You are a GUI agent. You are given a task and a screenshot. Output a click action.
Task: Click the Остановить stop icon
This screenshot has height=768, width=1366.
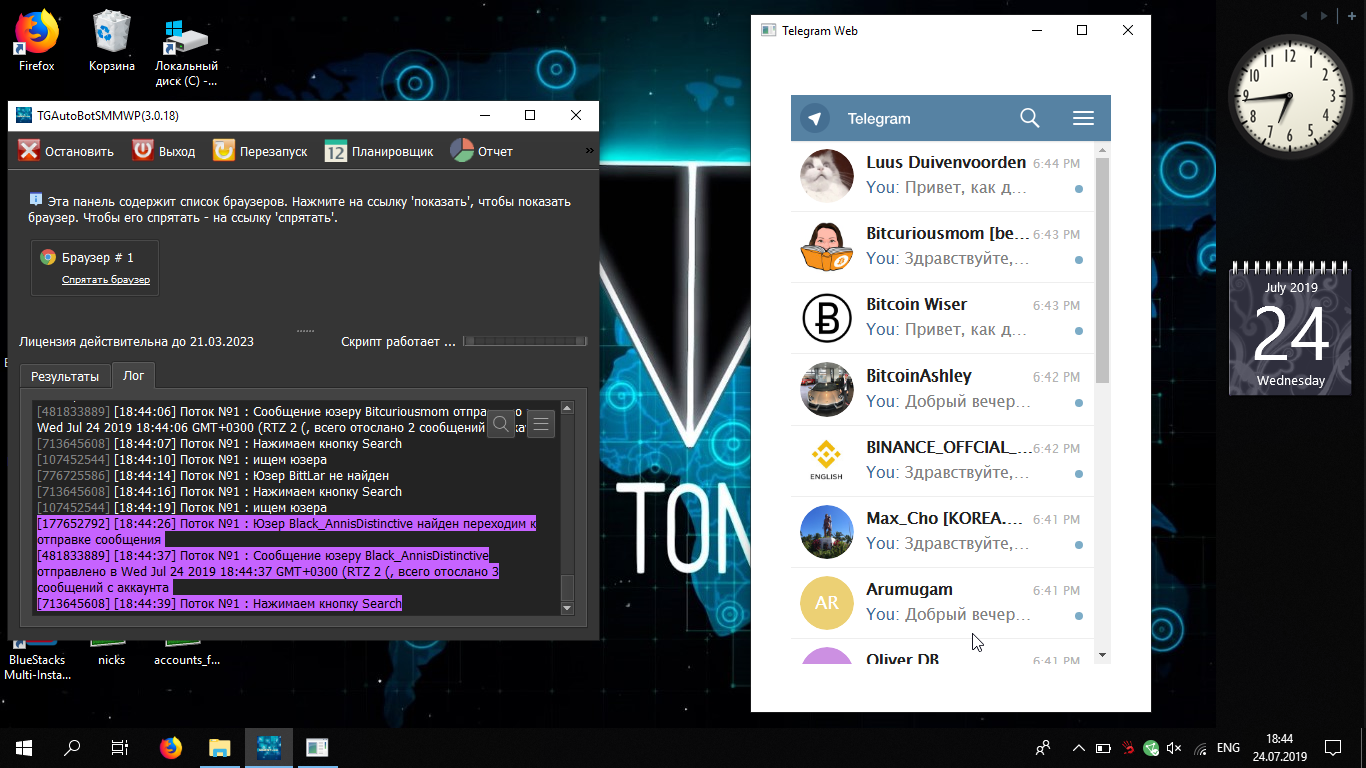click(x=30, y=151)
